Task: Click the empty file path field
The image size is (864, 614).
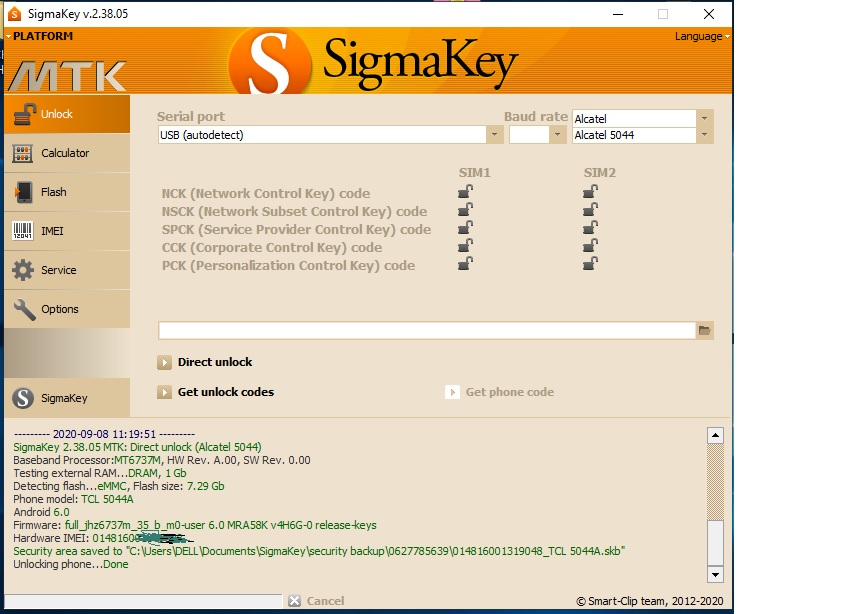Action: pyautogui.click(x=427, y=331)
